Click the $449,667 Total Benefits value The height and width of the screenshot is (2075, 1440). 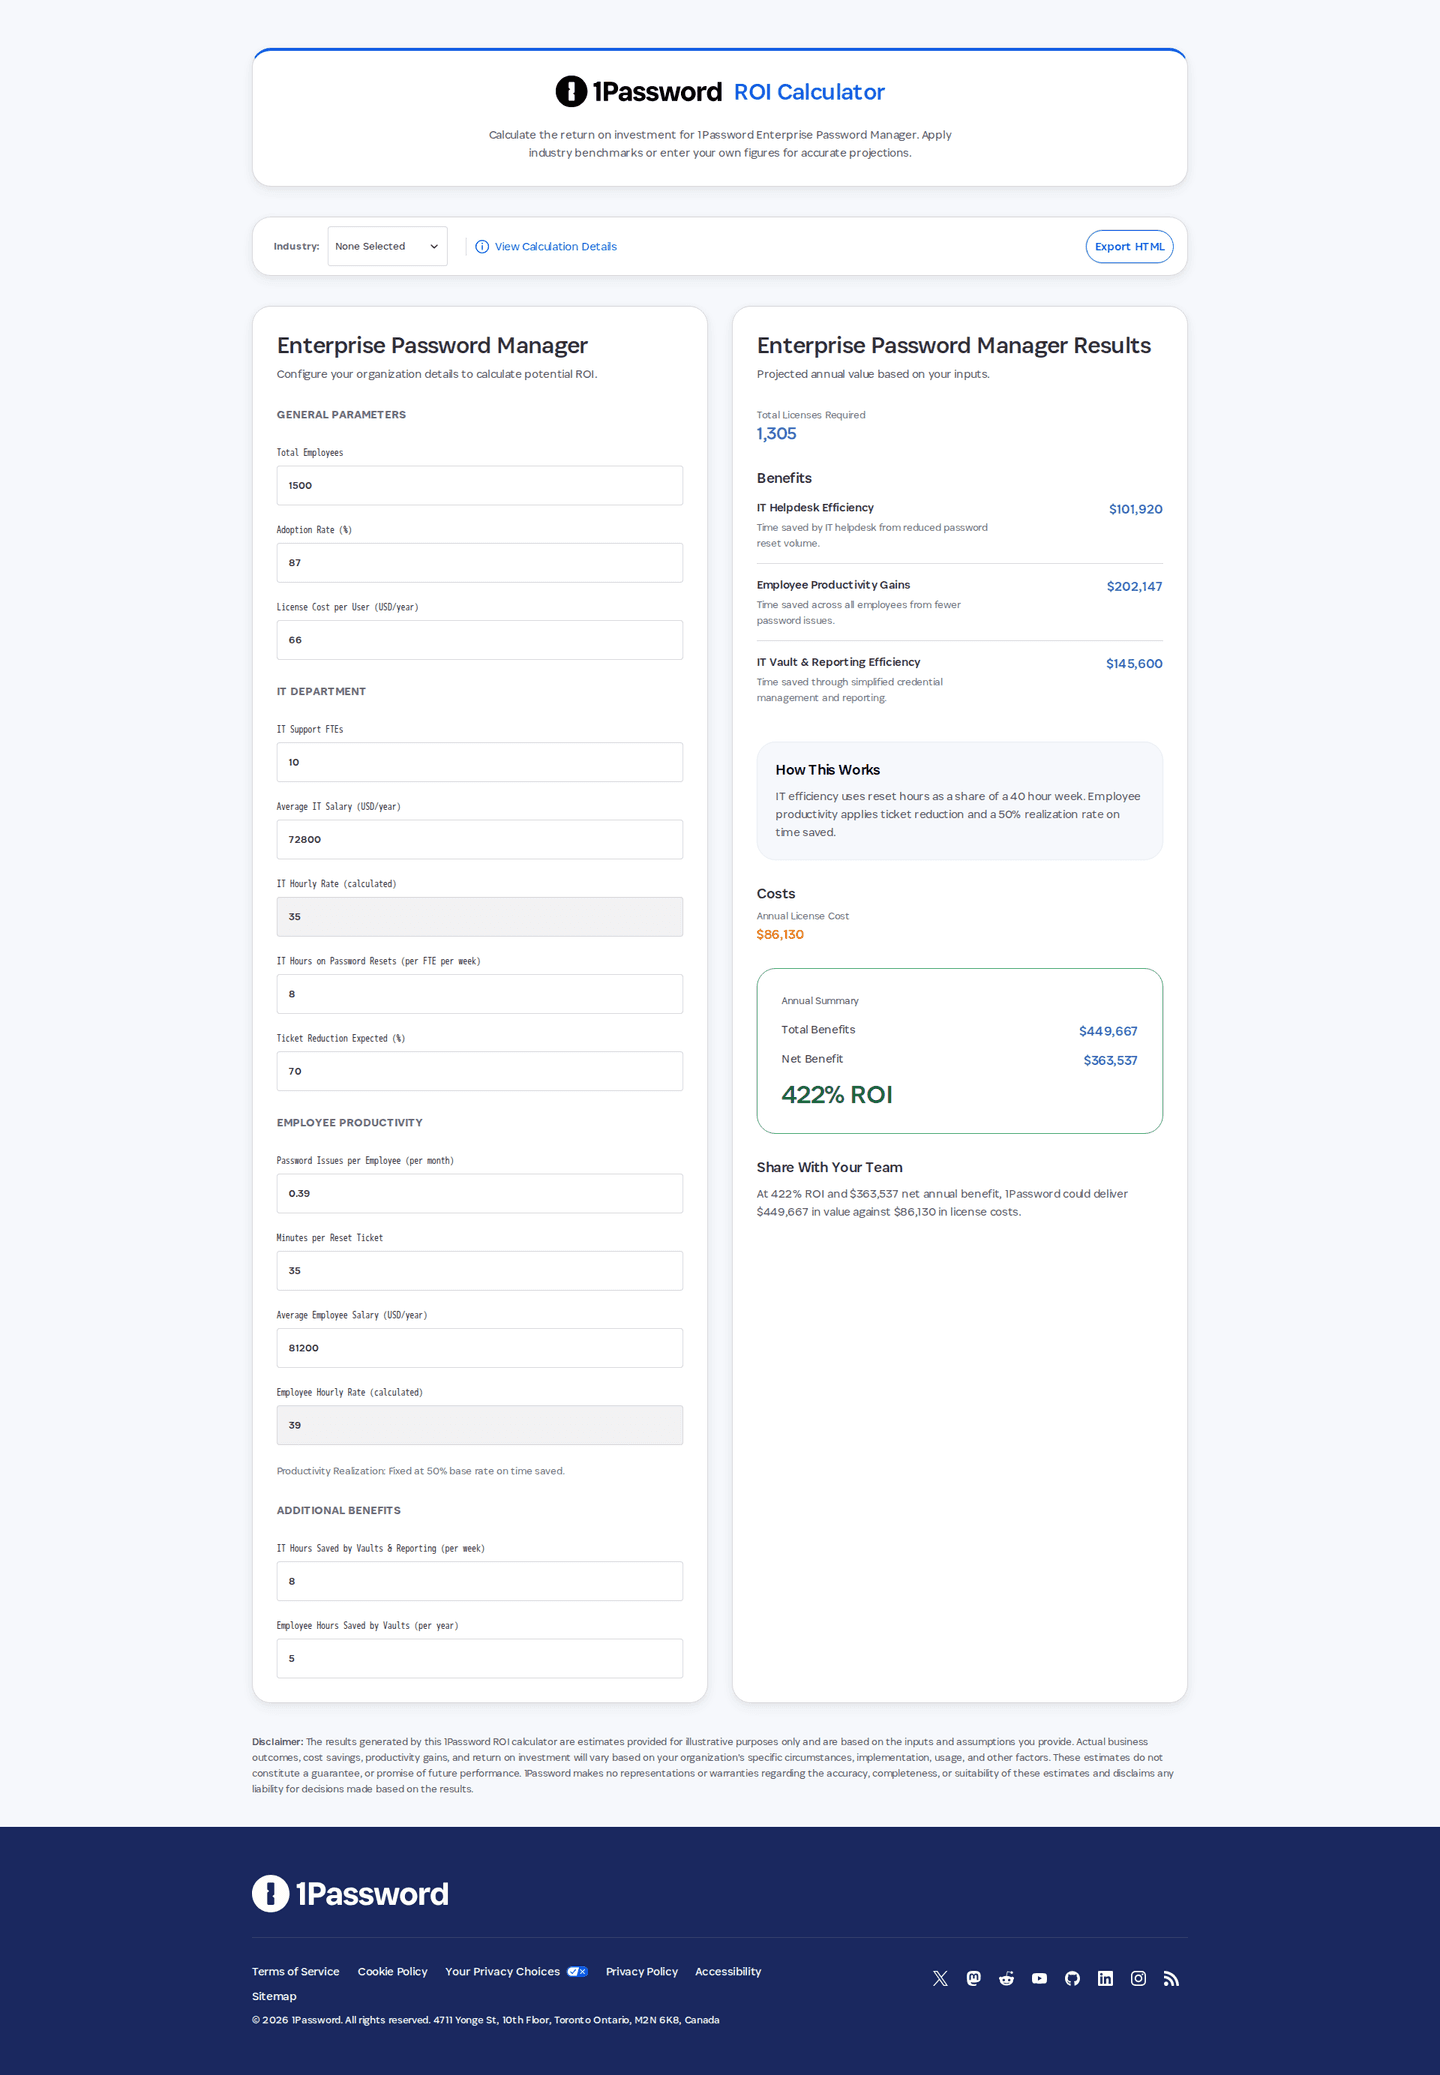[x=1108, y=1031]
